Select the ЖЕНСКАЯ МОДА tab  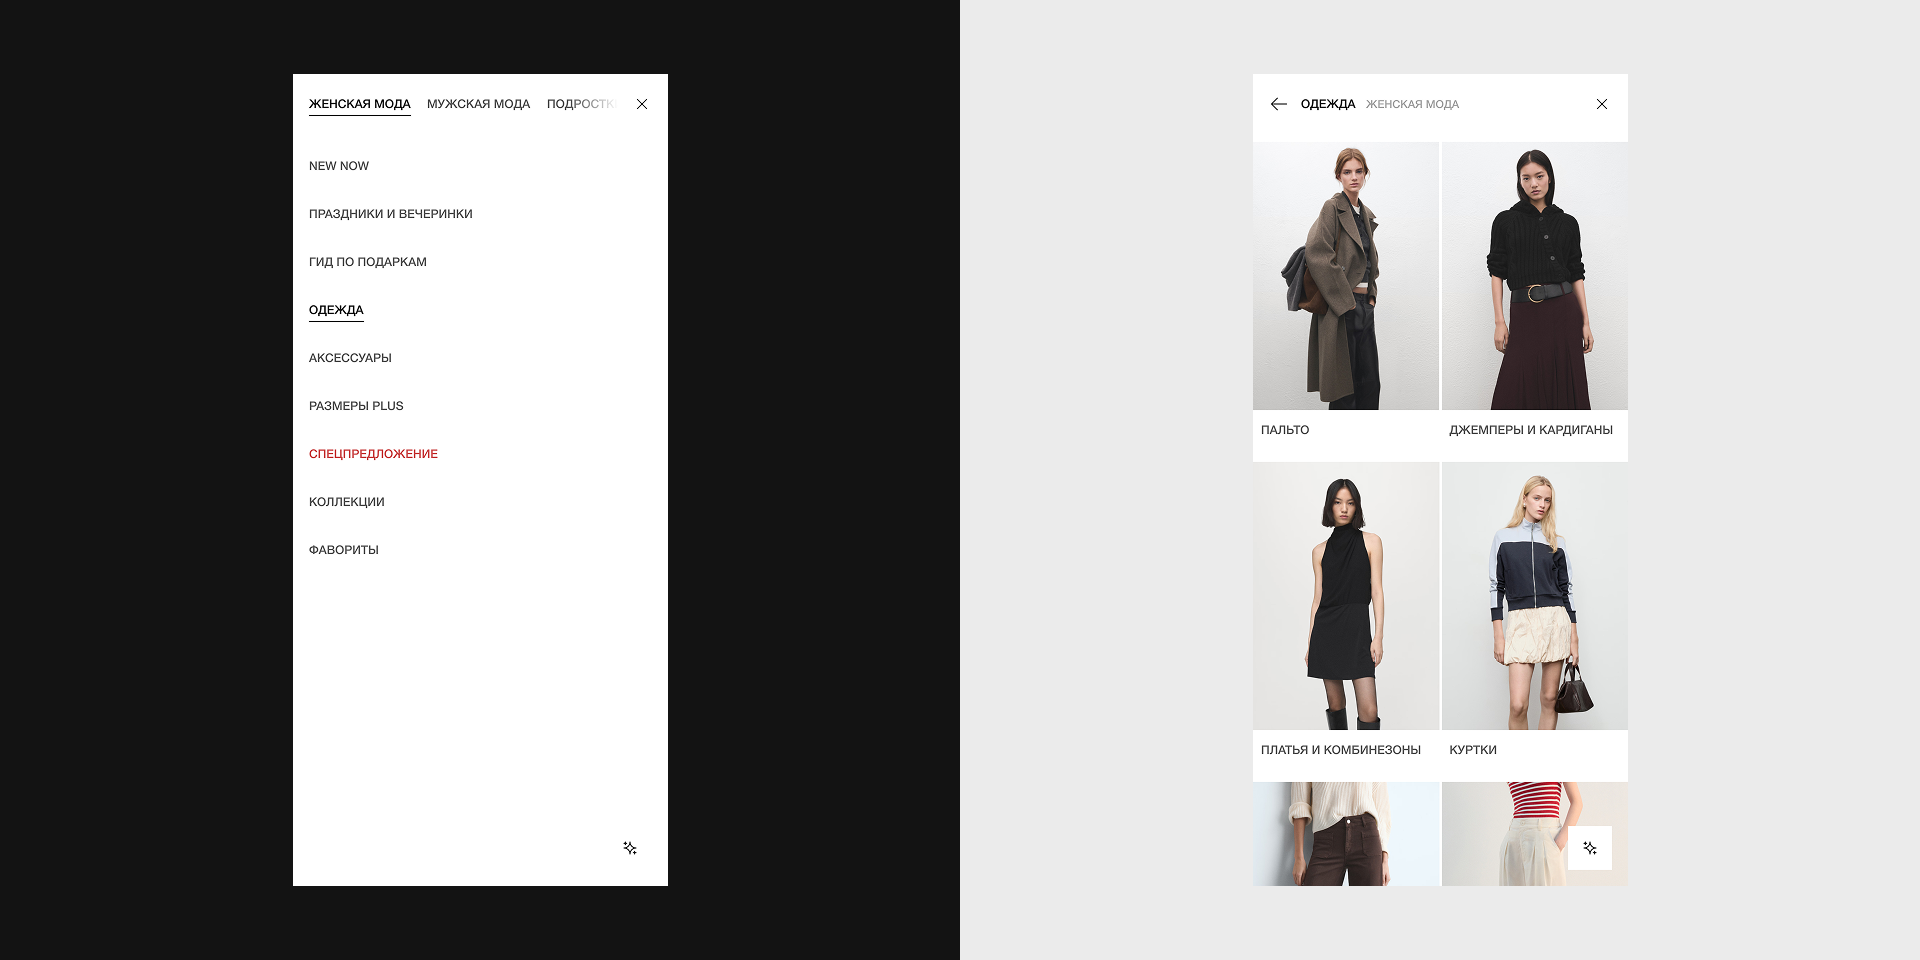pos(359,104)
